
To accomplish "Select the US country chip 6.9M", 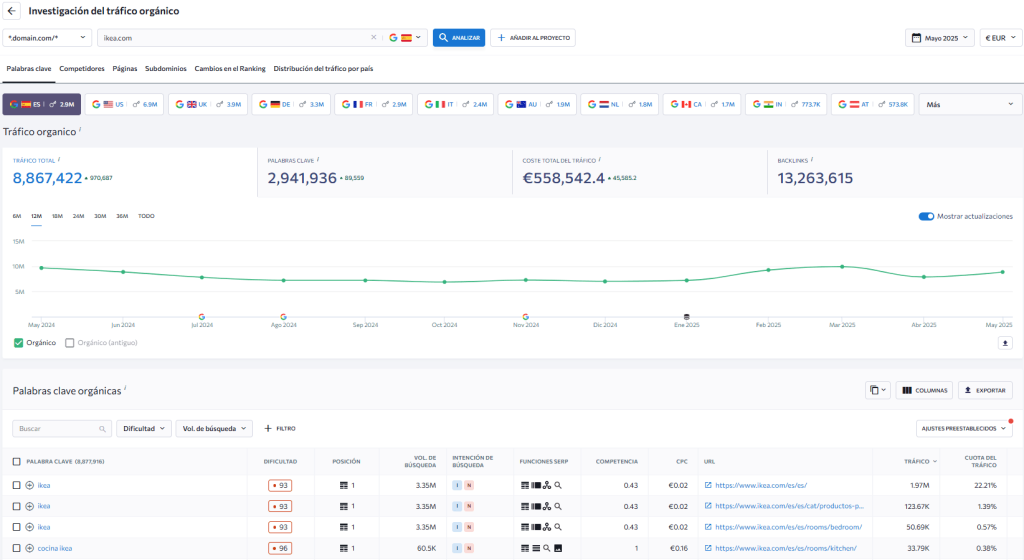I will (x=124, y=104).
